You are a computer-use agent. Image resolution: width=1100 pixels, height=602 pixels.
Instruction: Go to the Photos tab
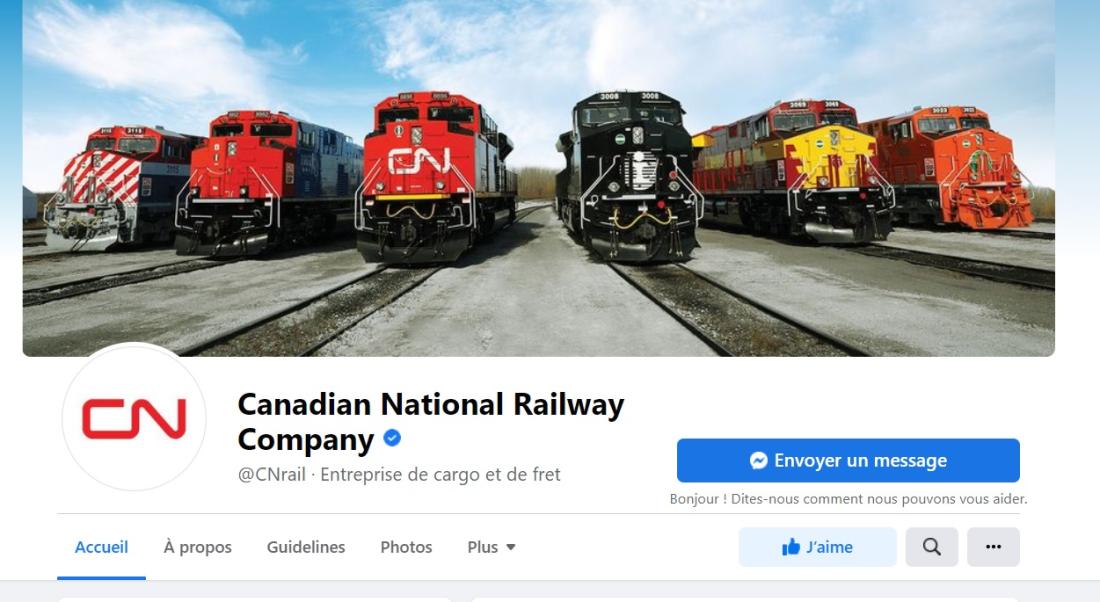click(406, 547)
